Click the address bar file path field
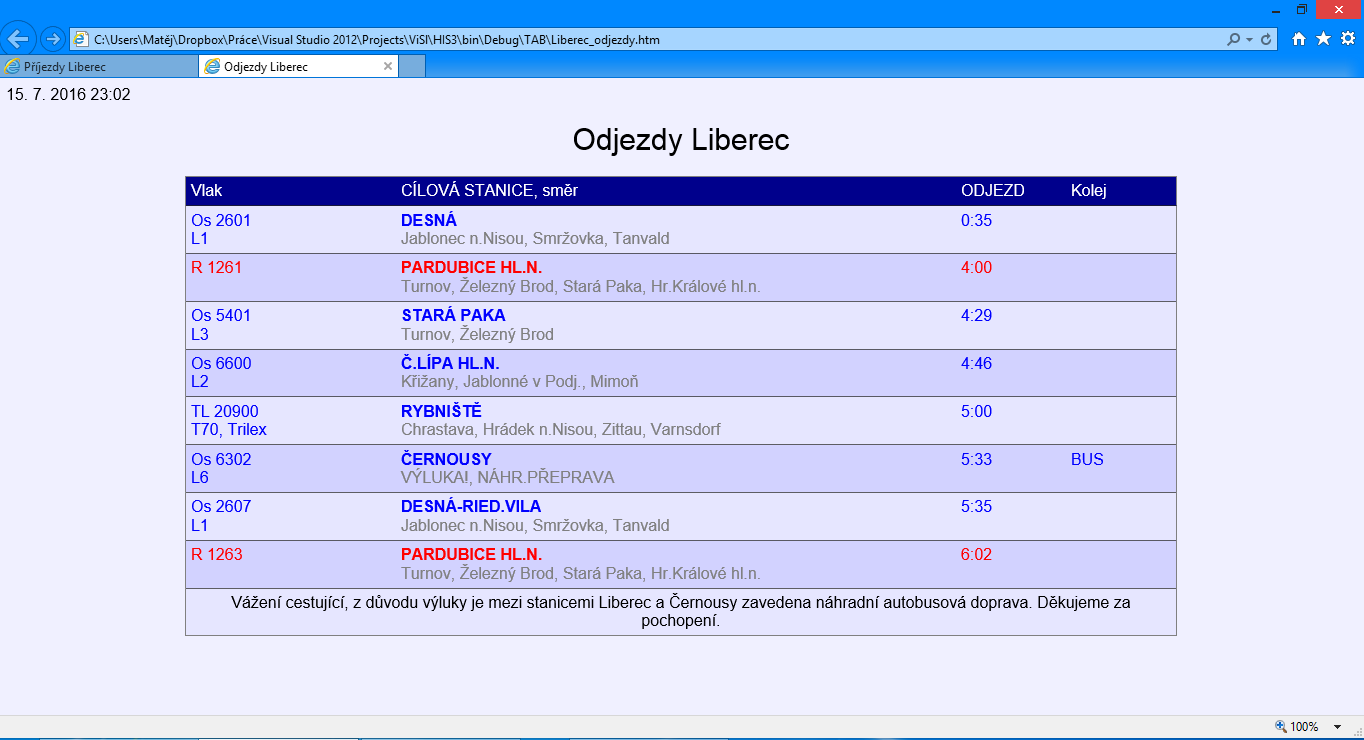 pos(600,40)
